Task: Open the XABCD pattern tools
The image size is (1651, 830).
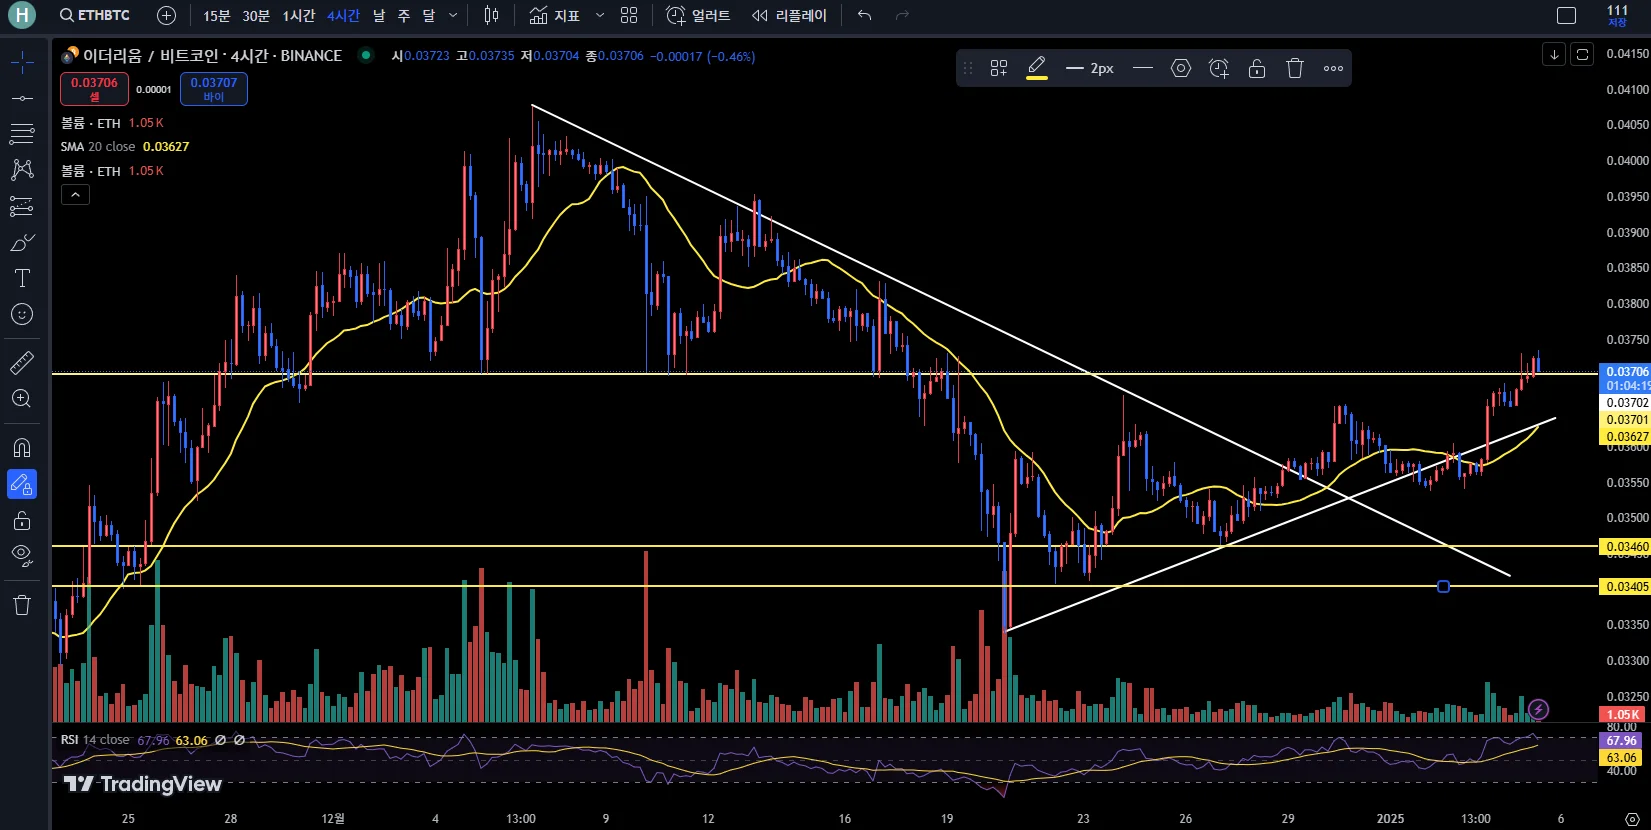Action: click(22, 169)
